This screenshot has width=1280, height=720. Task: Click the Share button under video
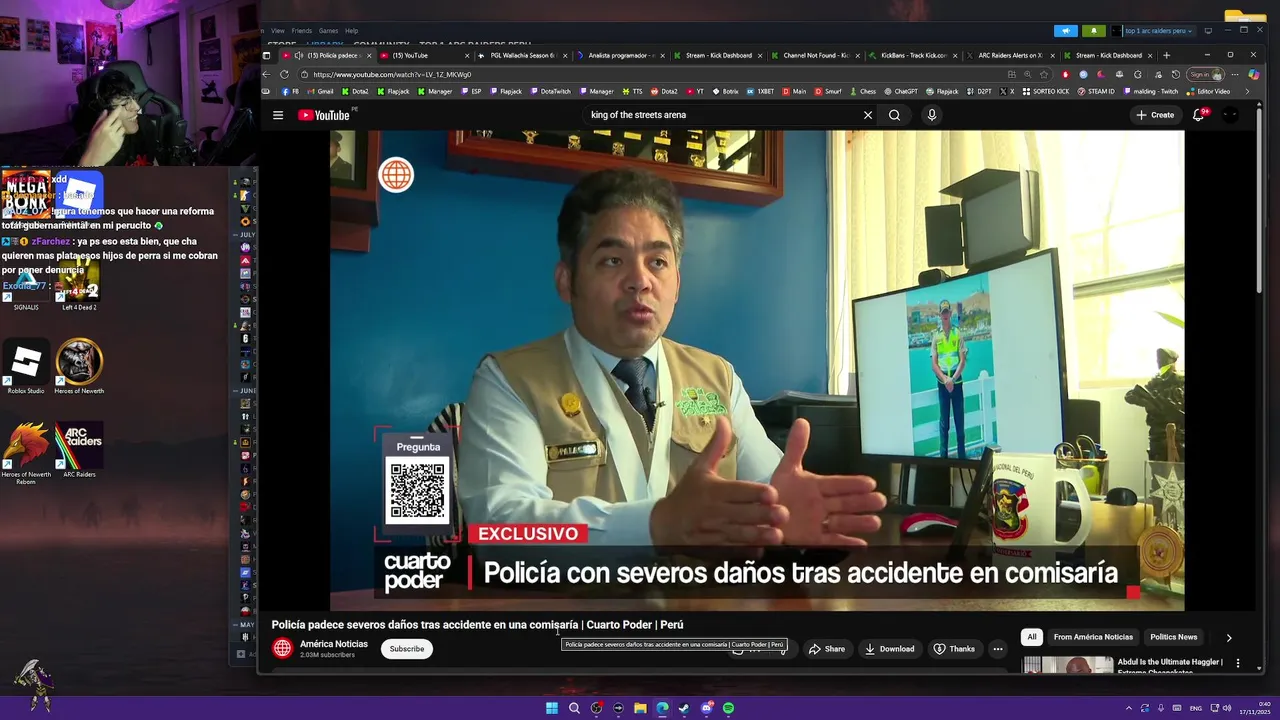tap(827, 649)
